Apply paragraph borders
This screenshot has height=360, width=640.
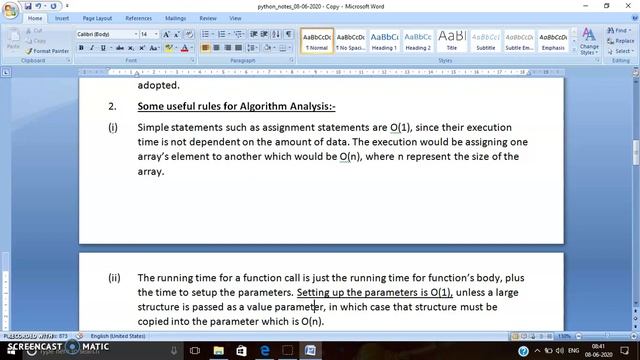pyautogui.click(x=282, y=48)
